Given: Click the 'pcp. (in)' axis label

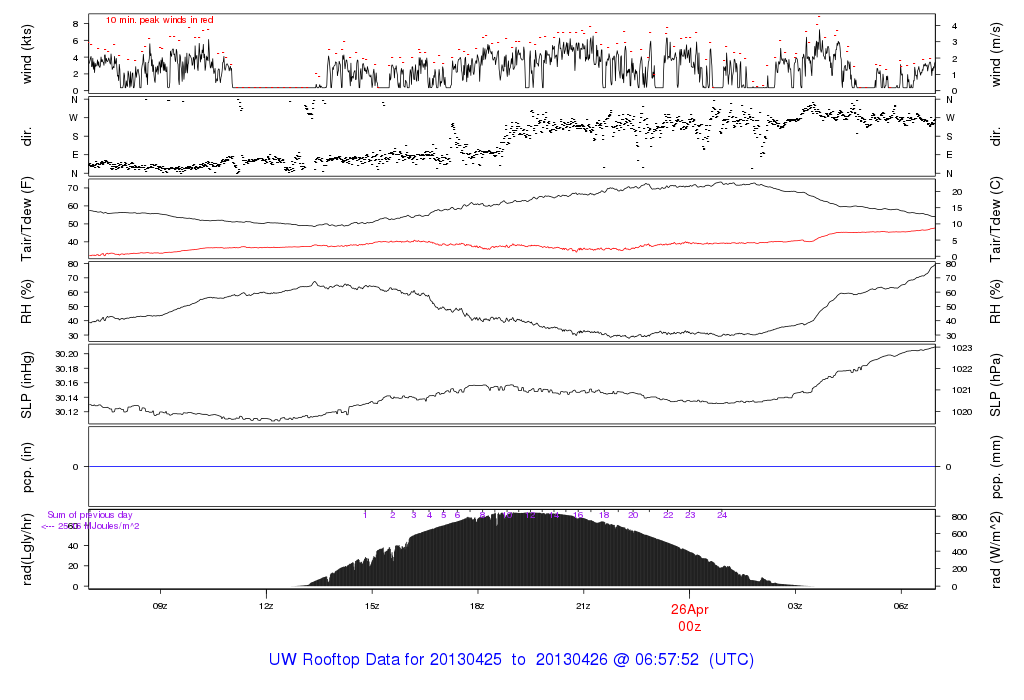Looking at the screenshot, I should (27, 465).
